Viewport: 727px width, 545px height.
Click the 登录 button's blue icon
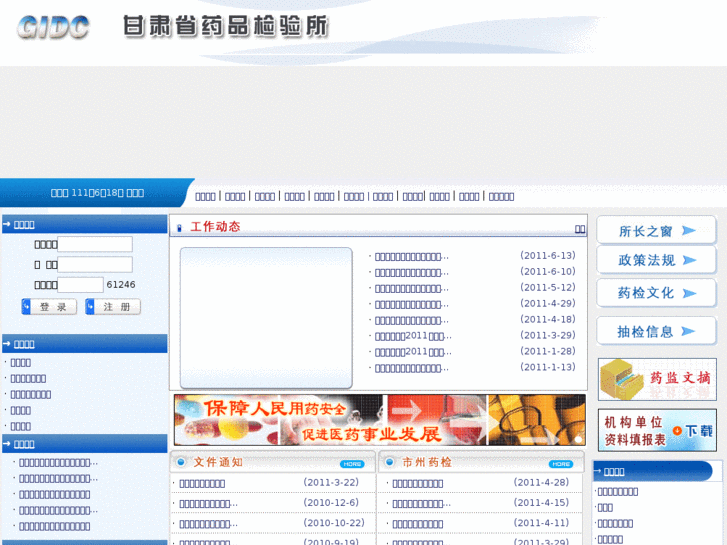point(26,307)
